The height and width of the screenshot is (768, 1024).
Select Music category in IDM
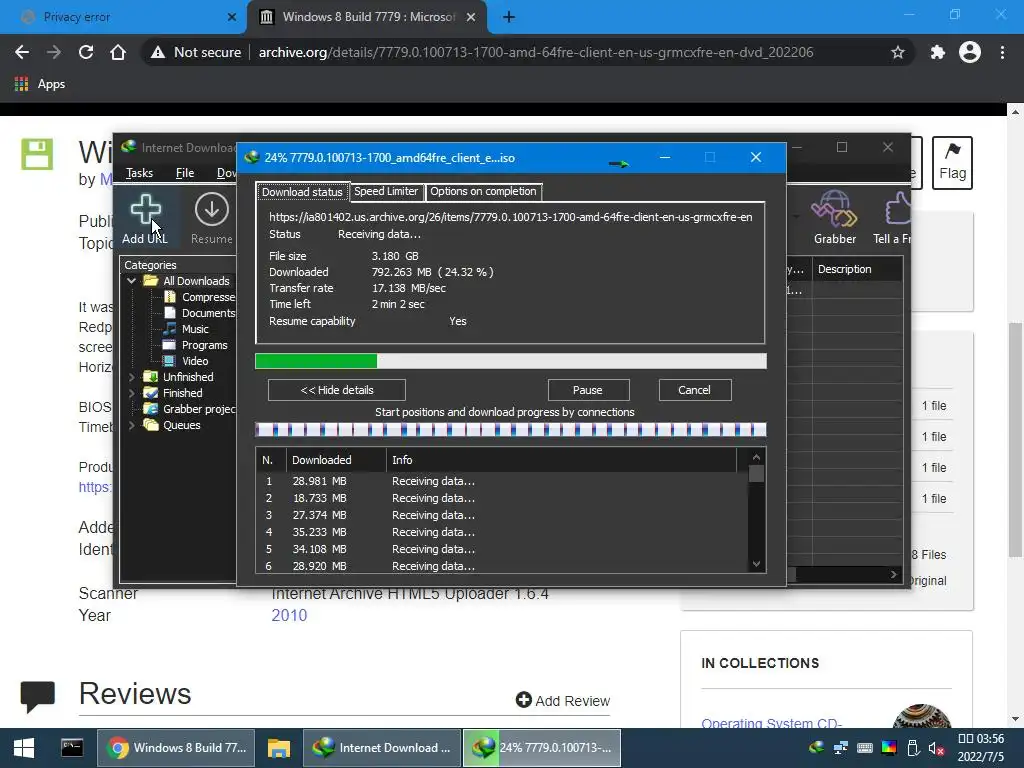(186, 329)
